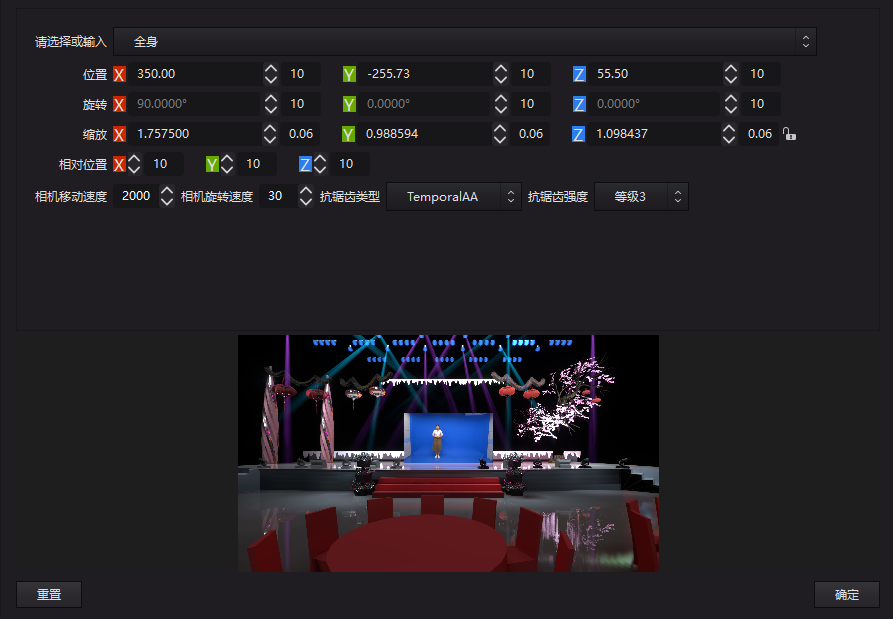
Task: Click the 旋转 X value field 90.0000°
Action: tap(195, 104)
